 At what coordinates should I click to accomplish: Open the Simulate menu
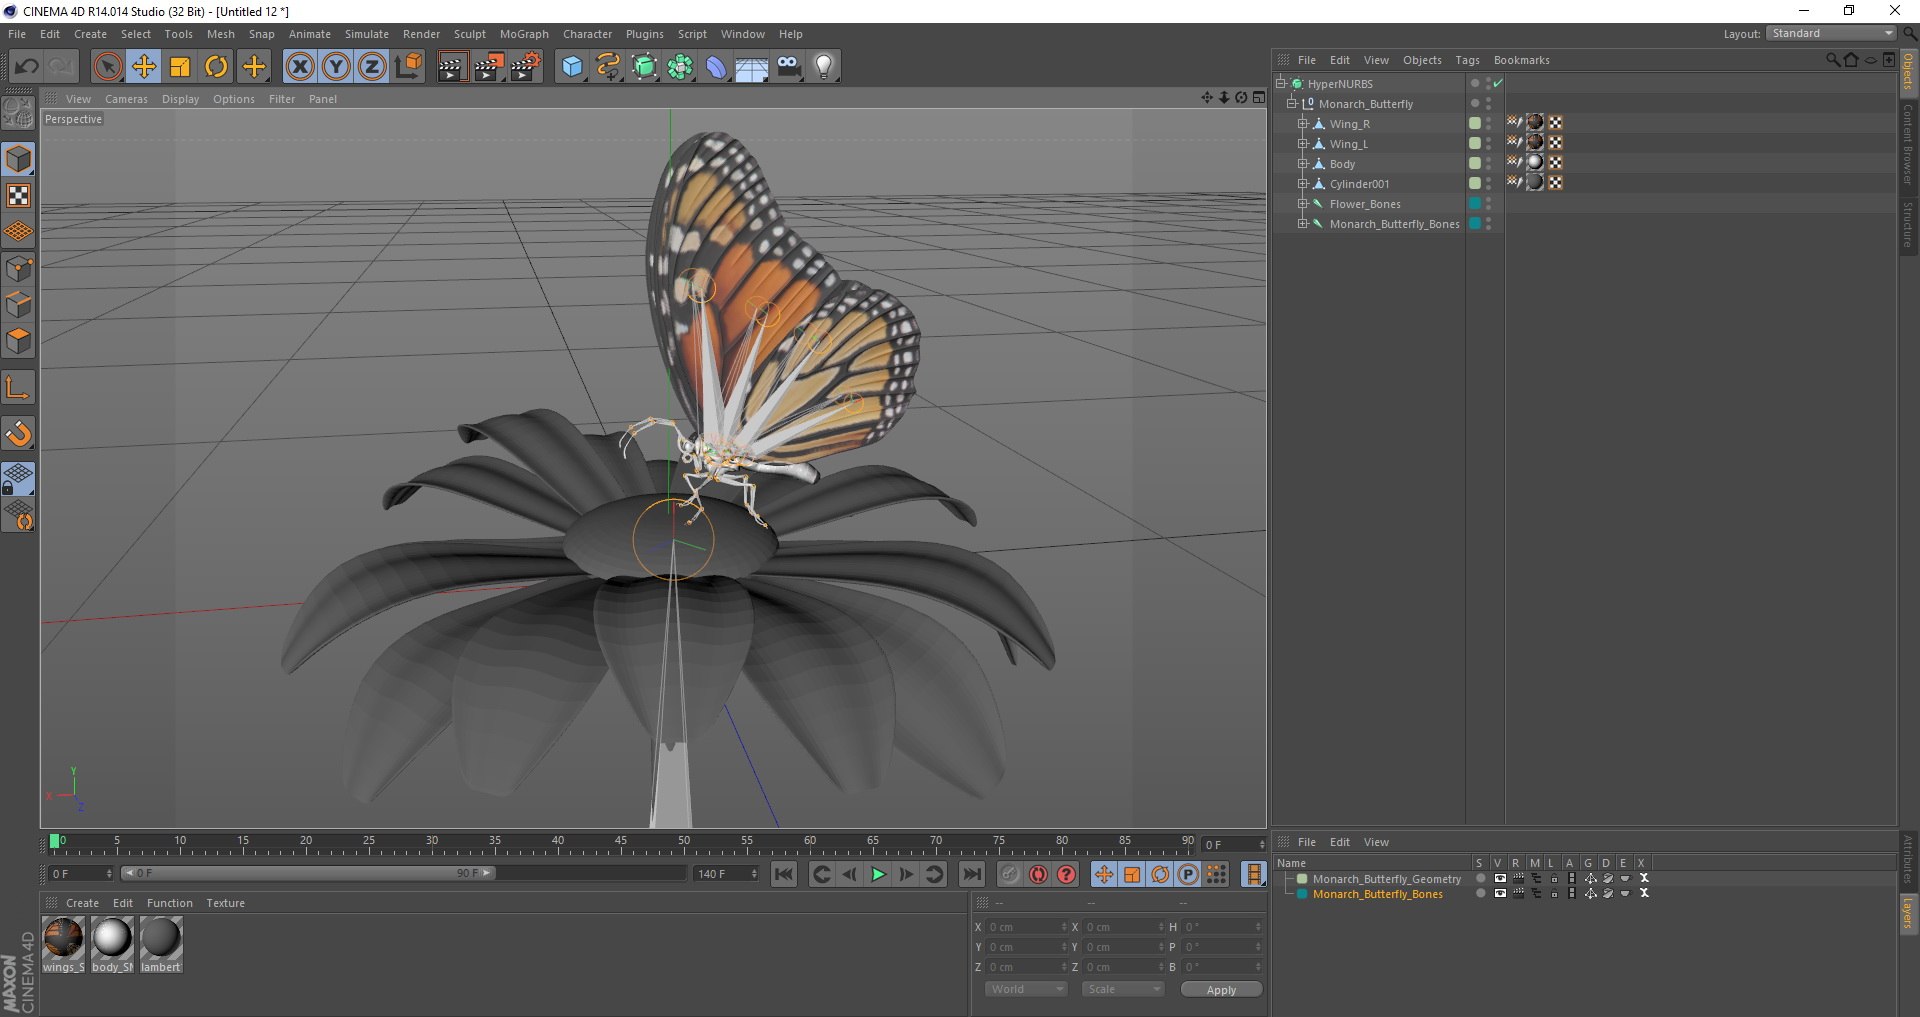pos(367,34)
